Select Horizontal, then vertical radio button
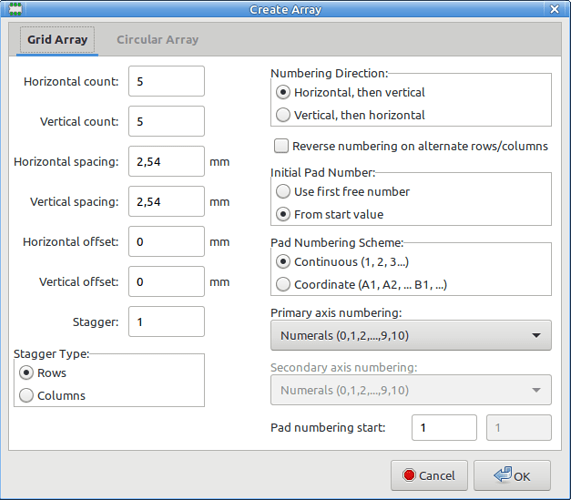This screenshot has width=571, height=500. (x=283, y=92)
